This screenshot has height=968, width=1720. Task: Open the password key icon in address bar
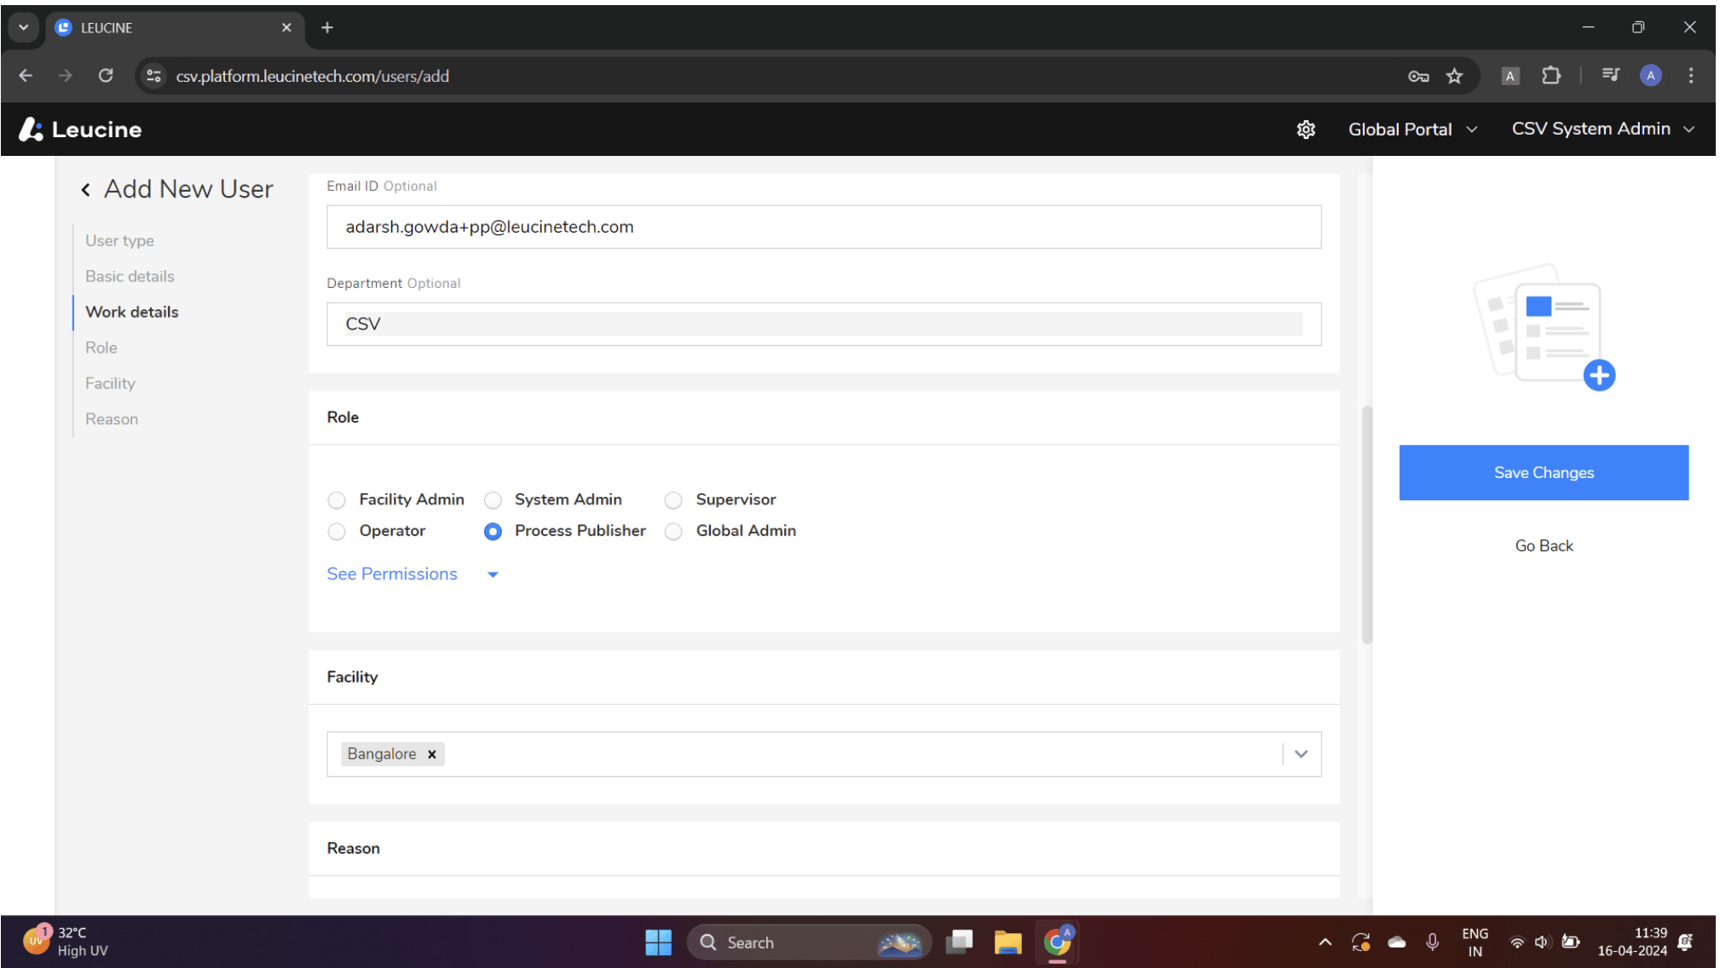pos(1418,76)
